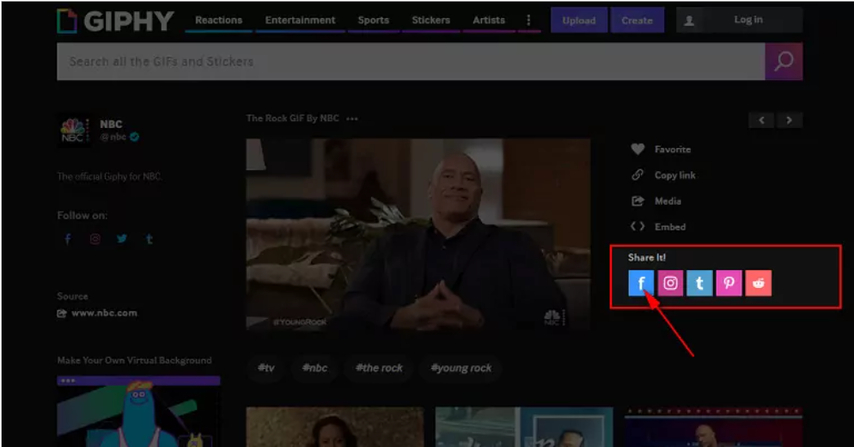Viewport: 854px width, 447px height.
Task: Follow NBC on Facebook icon
Action: (68, 239)
